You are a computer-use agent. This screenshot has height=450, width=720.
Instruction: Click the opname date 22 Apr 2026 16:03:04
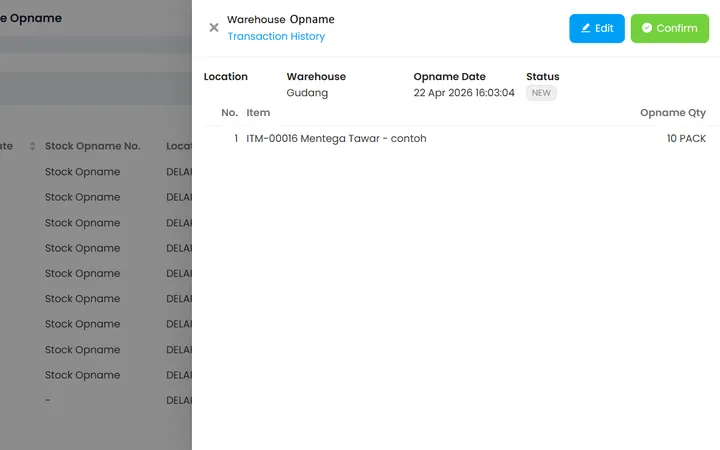pos(464,93)
